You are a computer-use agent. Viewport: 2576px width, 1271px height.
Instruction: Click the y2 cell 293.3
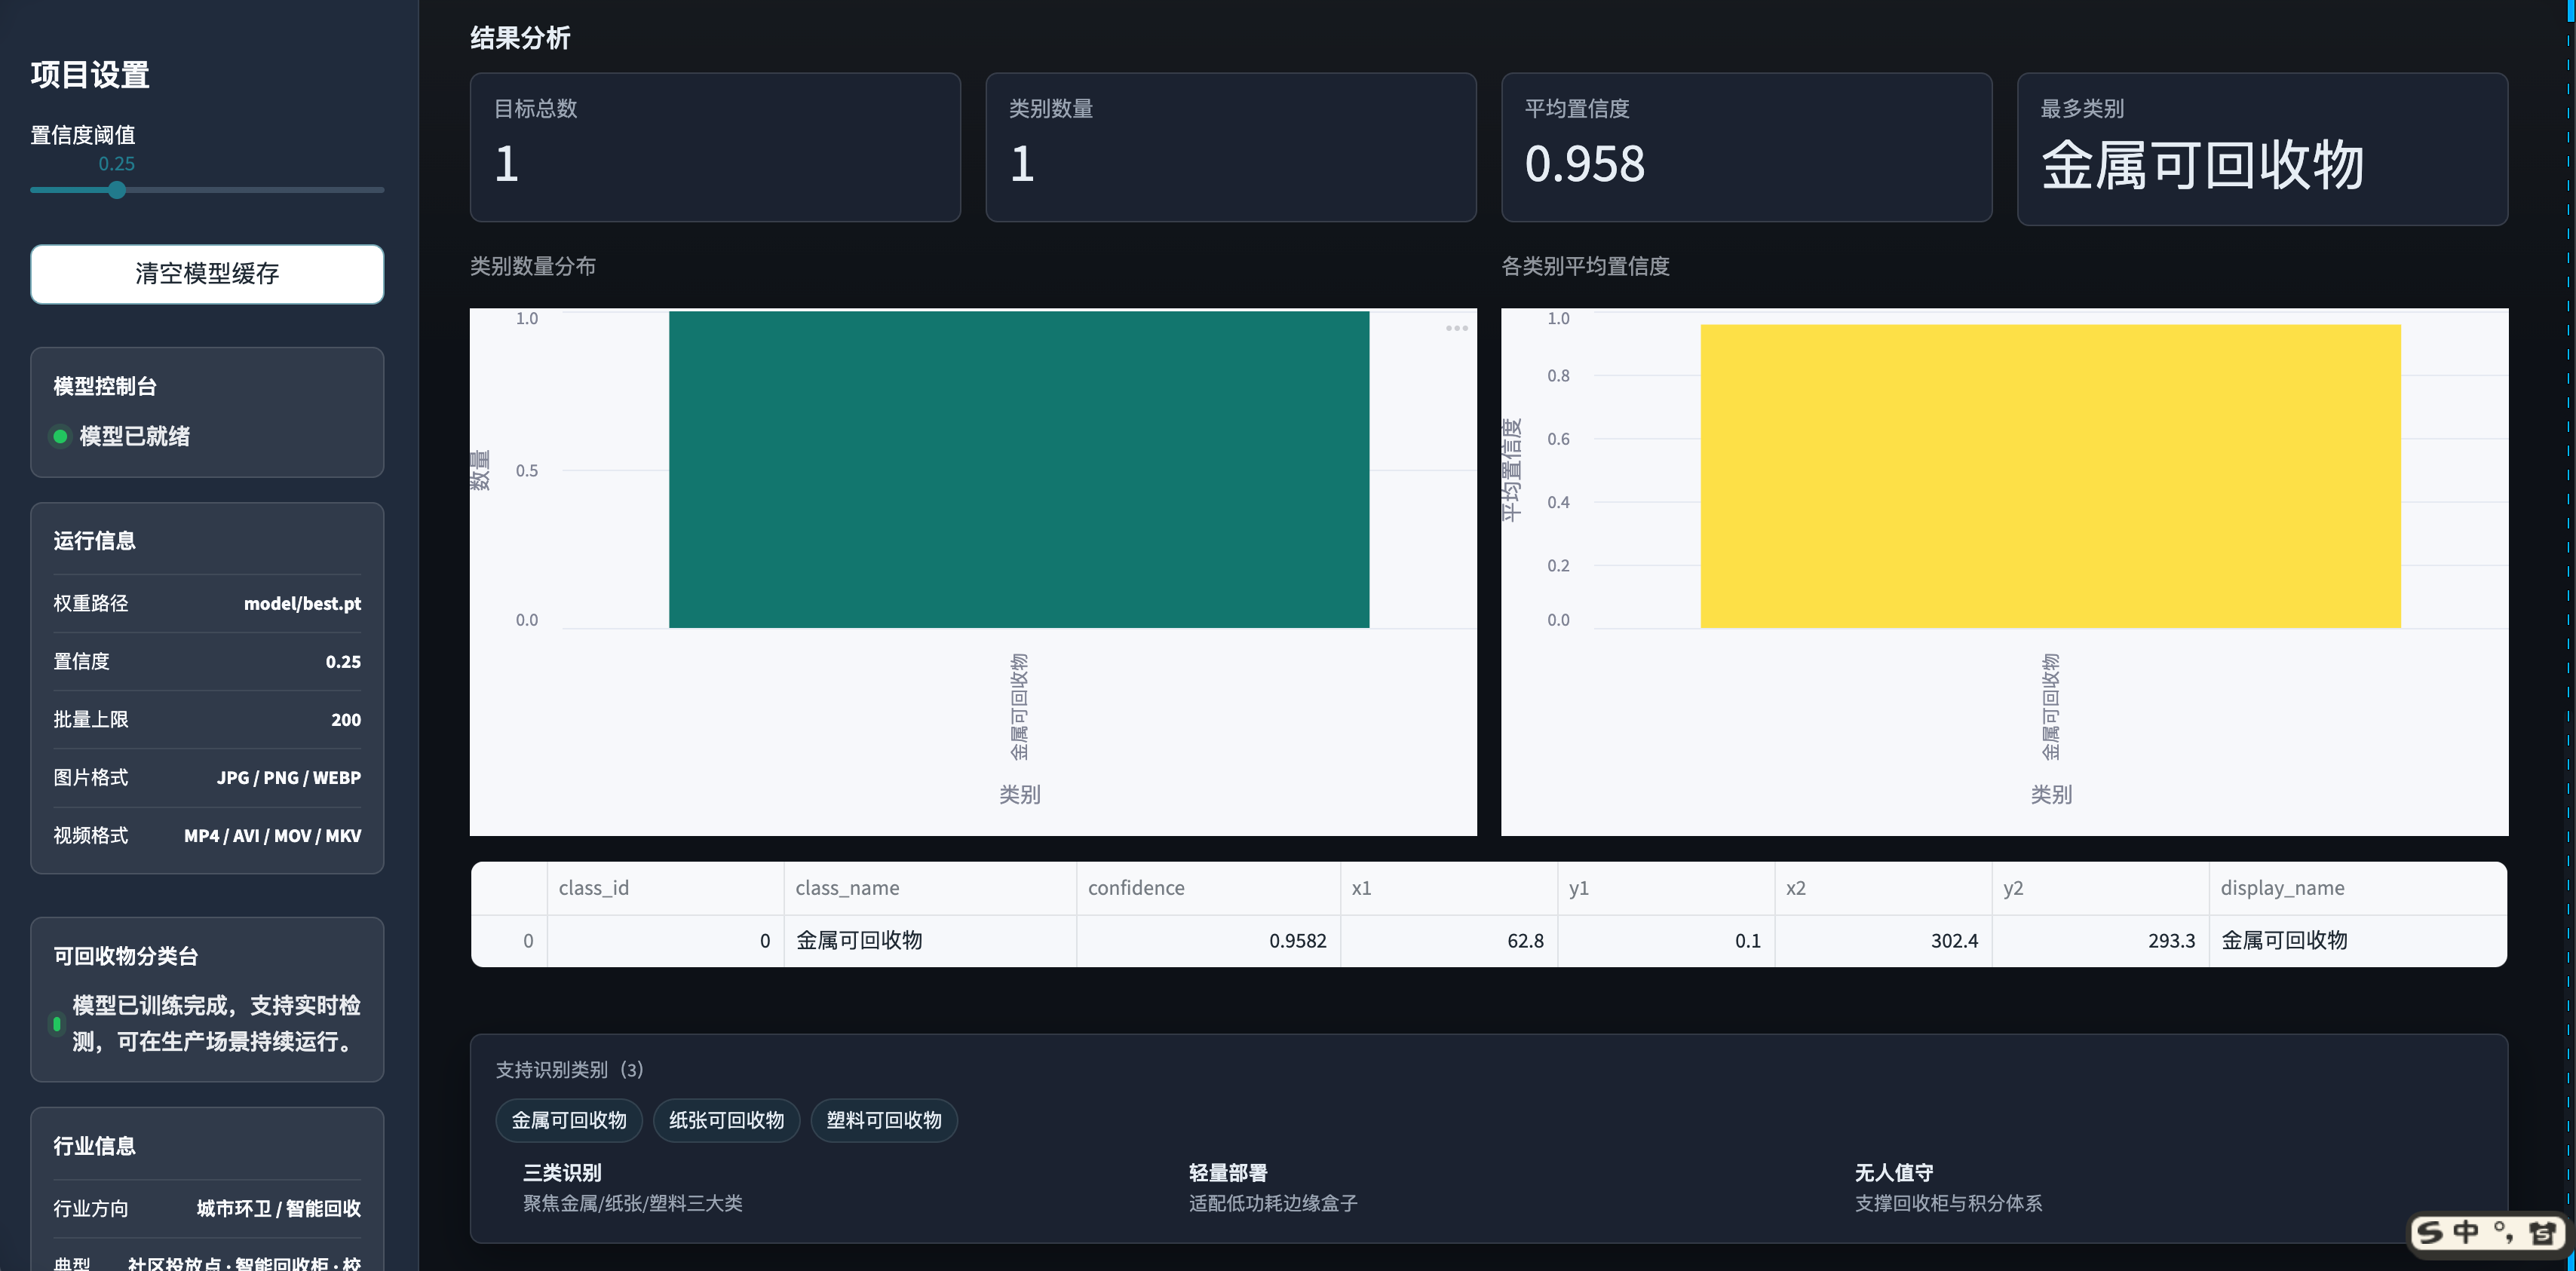[x=2100, y=941]
